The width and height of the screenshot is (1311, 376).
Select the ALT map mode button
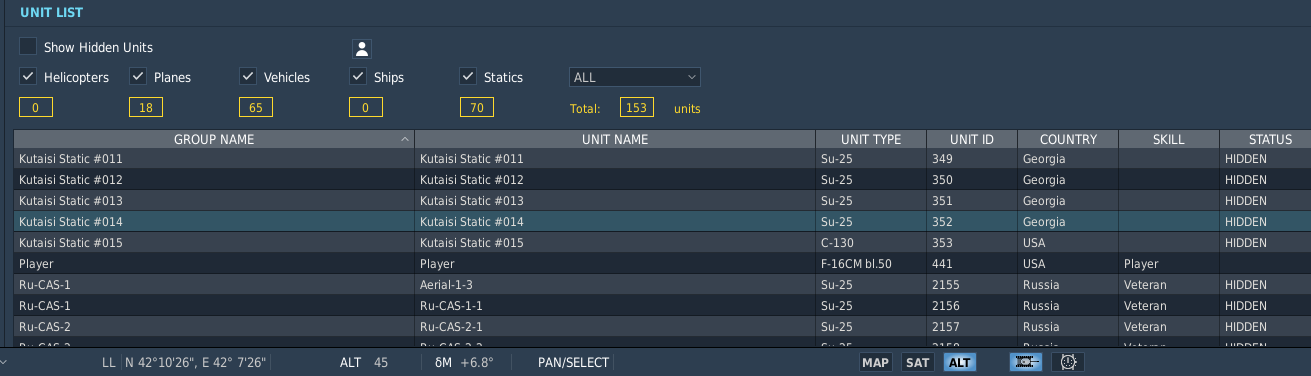(960, 363)
